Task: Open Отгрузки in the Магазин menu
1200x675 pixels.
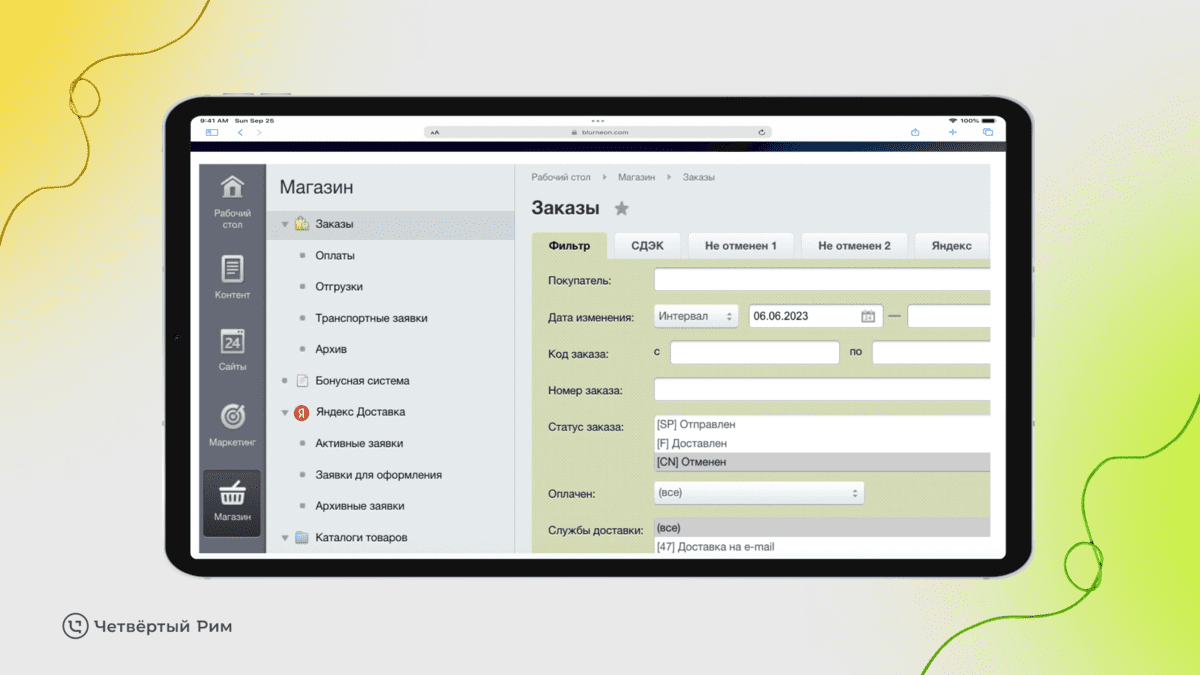Action: click(x=339, y=287)
